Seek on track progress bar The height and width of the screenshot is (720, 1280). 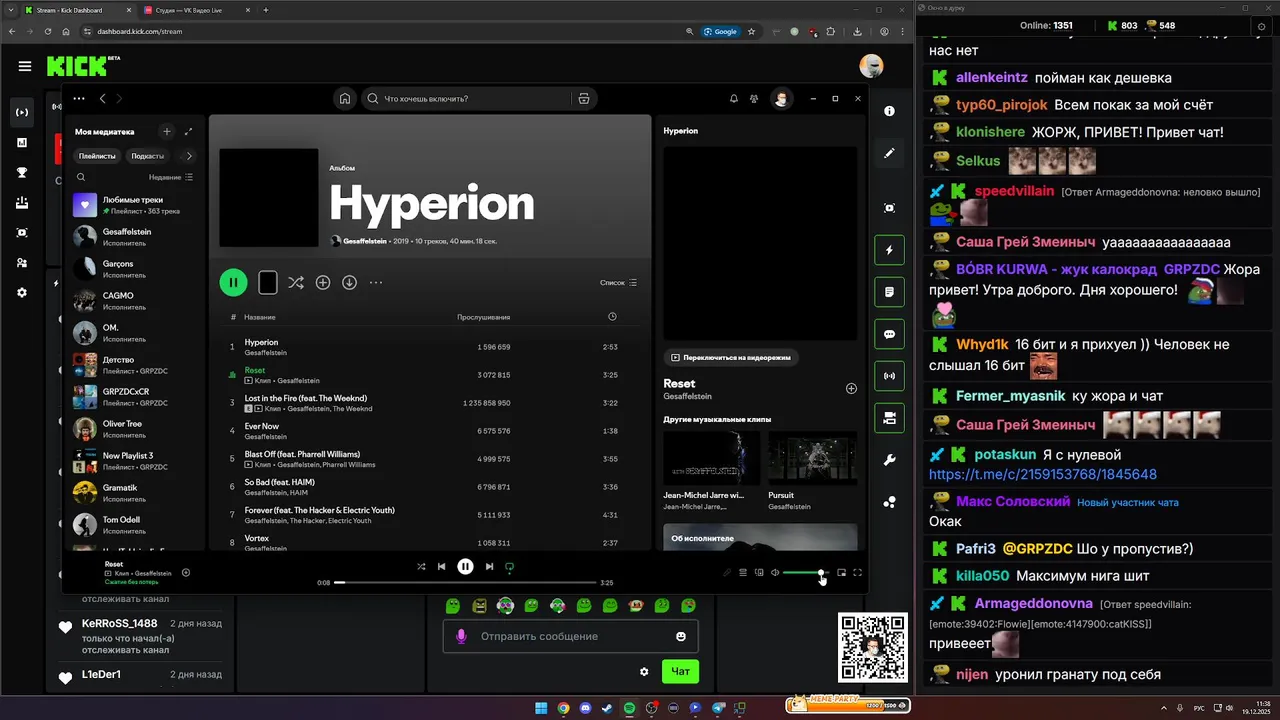[466, 582]
